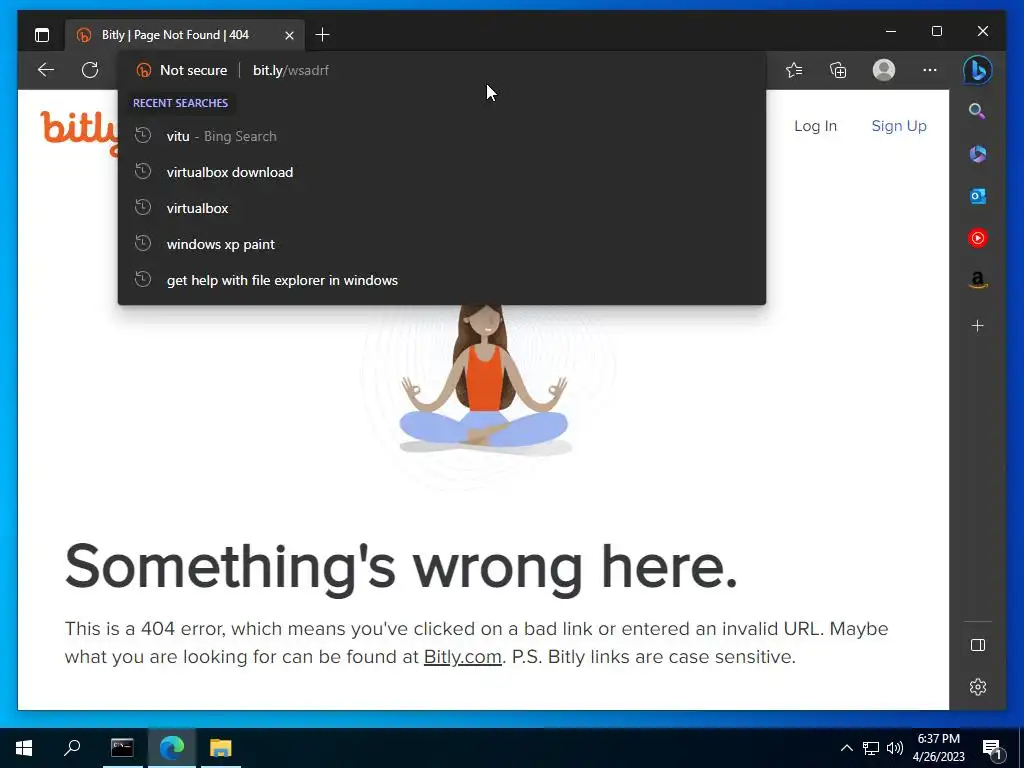The width and height of the screenshot is (1024, 768).
Task: Reload the page with the refresh icon
Action: pyautogui.click(x=90, y=70)
